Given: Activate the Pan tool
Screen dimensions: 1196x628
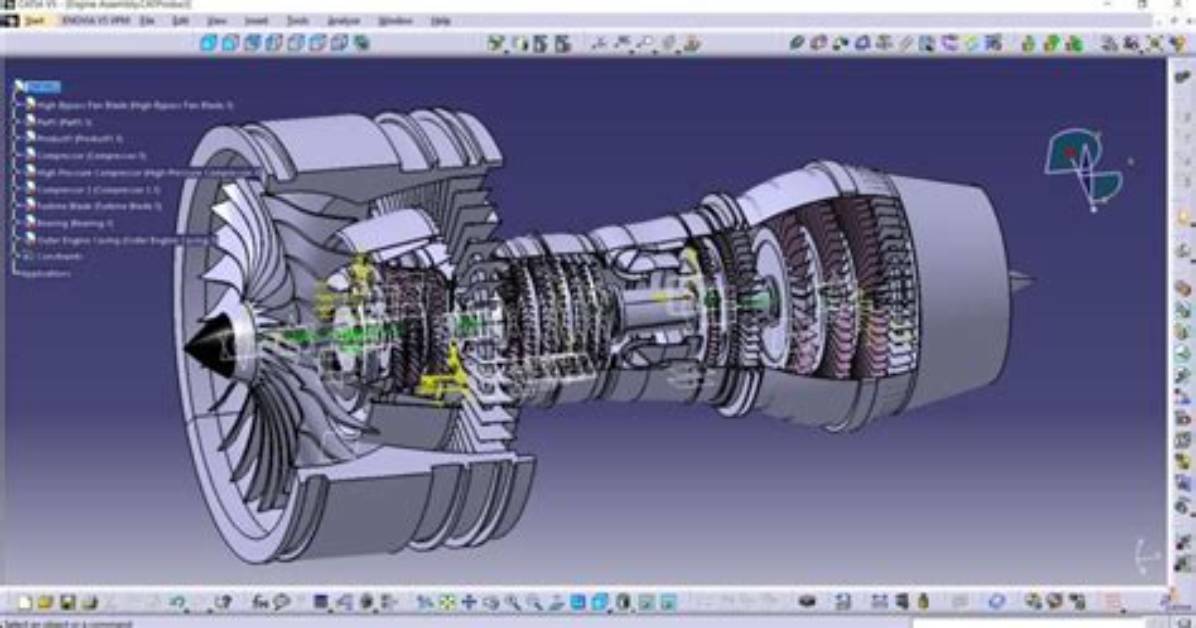Looking at the screenshot, I should coord(468,603).
